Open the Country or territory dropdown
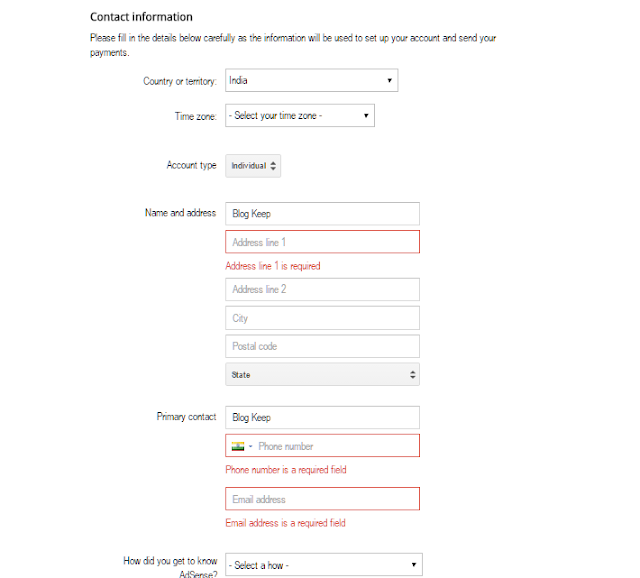 pyautogui.click(x=311, y=81)
